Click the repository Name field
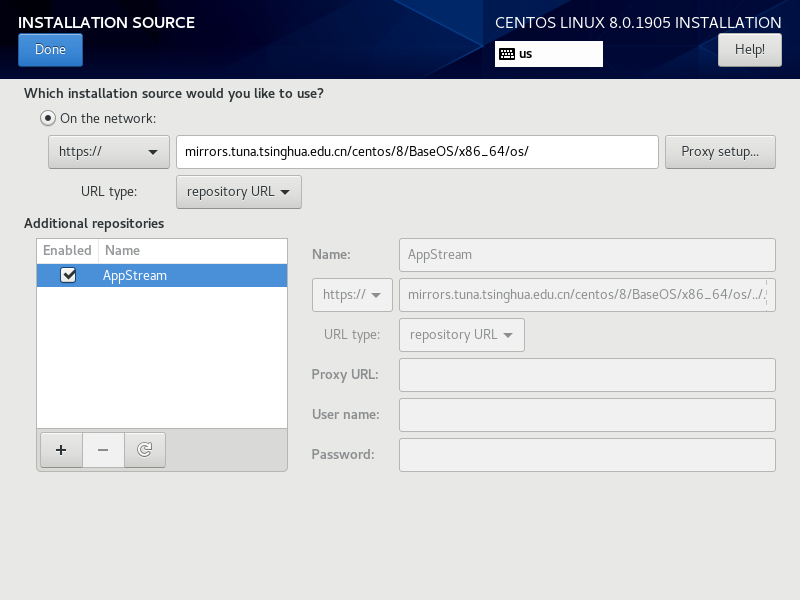The image size is (800, 600). tap(587, 255)
